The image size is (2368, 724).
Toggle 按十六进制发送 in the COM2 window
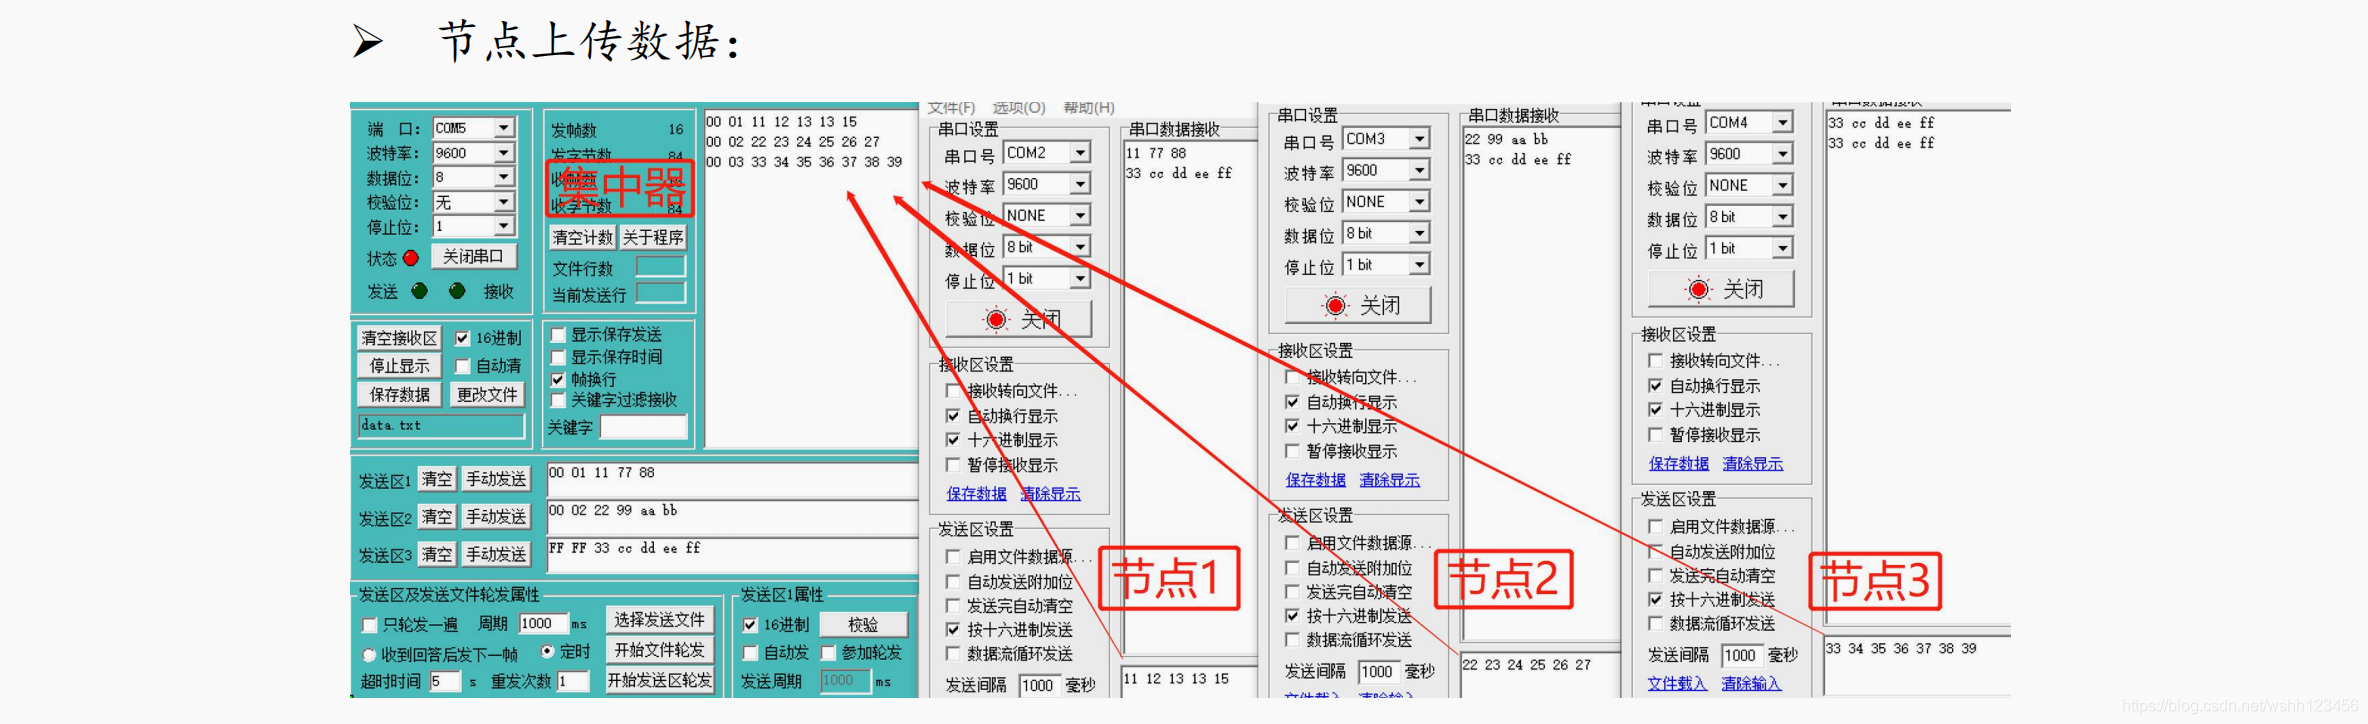[953, 630]
